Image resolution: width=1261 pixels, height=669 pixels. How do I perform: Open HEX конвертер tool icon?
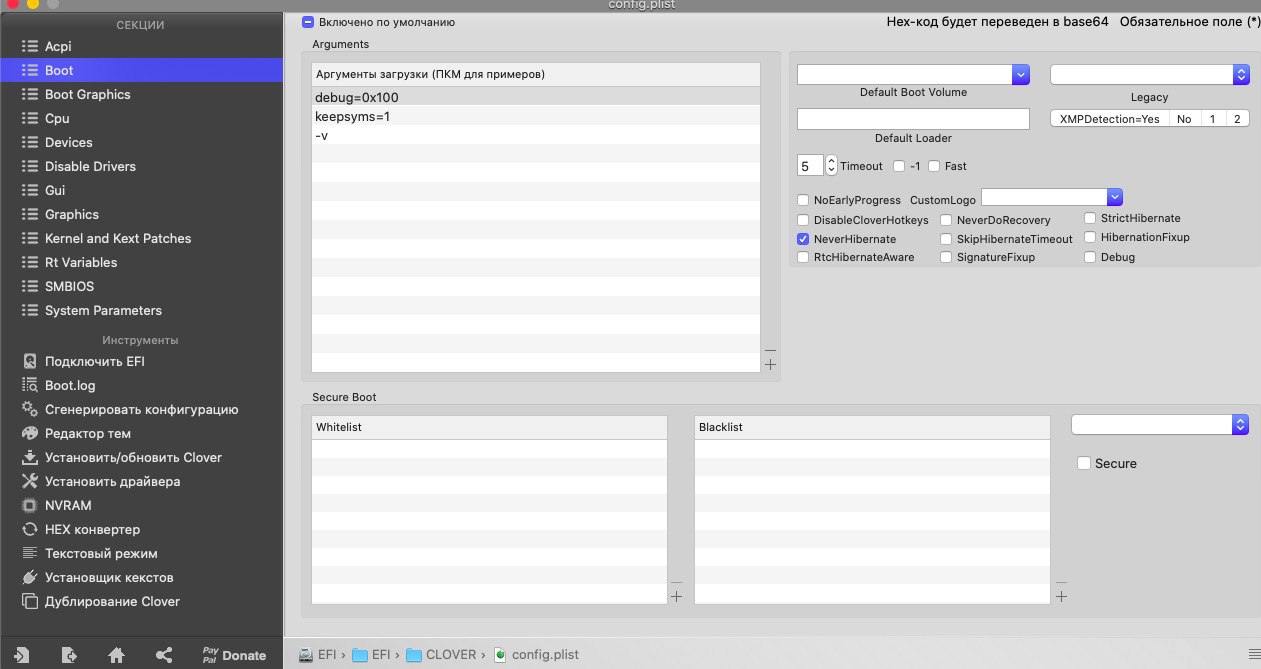tap(28, 529)
